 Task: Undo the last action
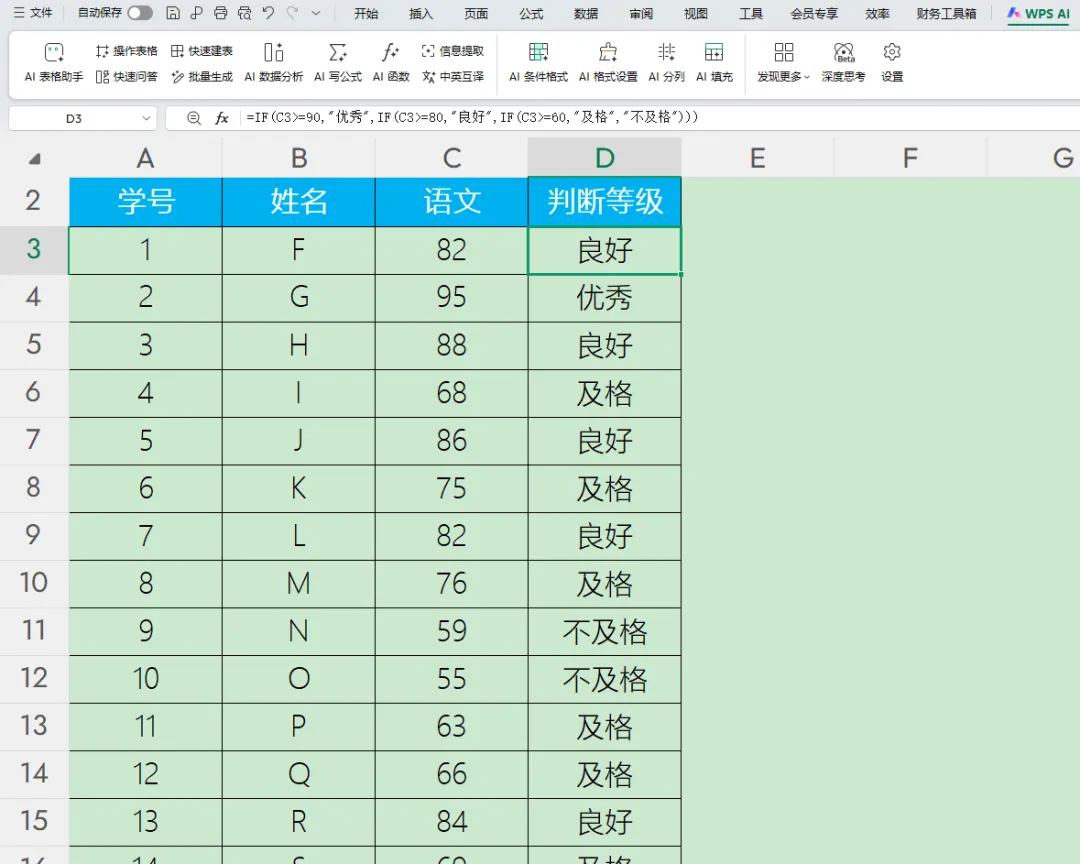[x=269, y=13]
